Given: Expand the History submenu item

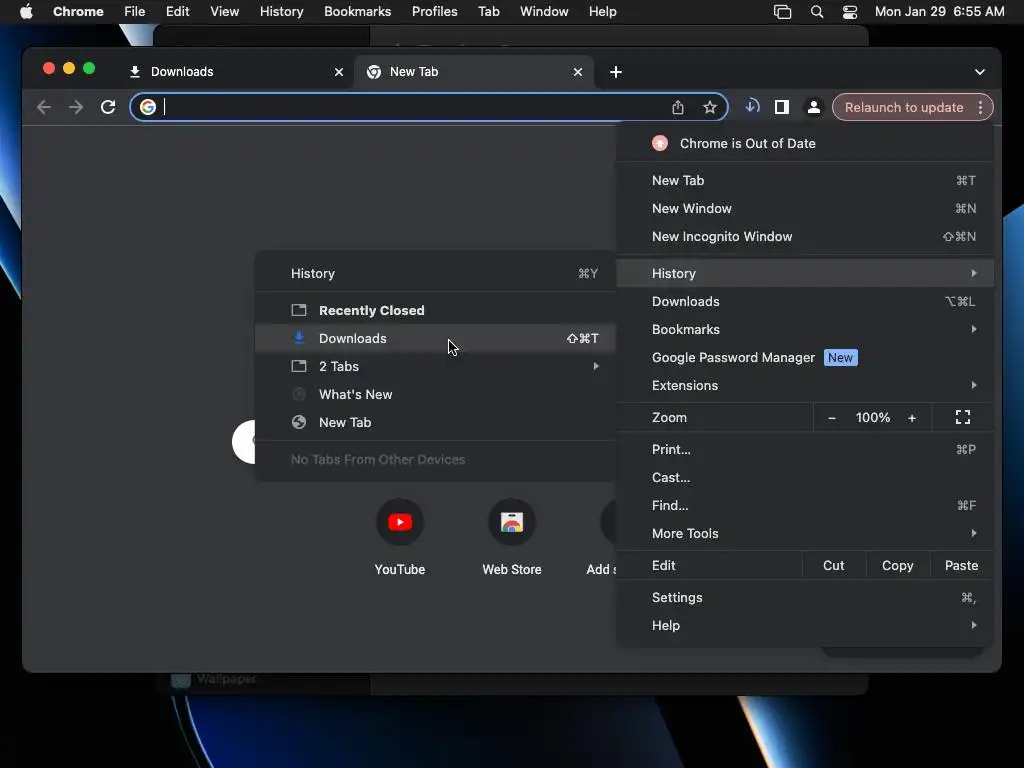Looking at the screenshot, I should point(805,273).
